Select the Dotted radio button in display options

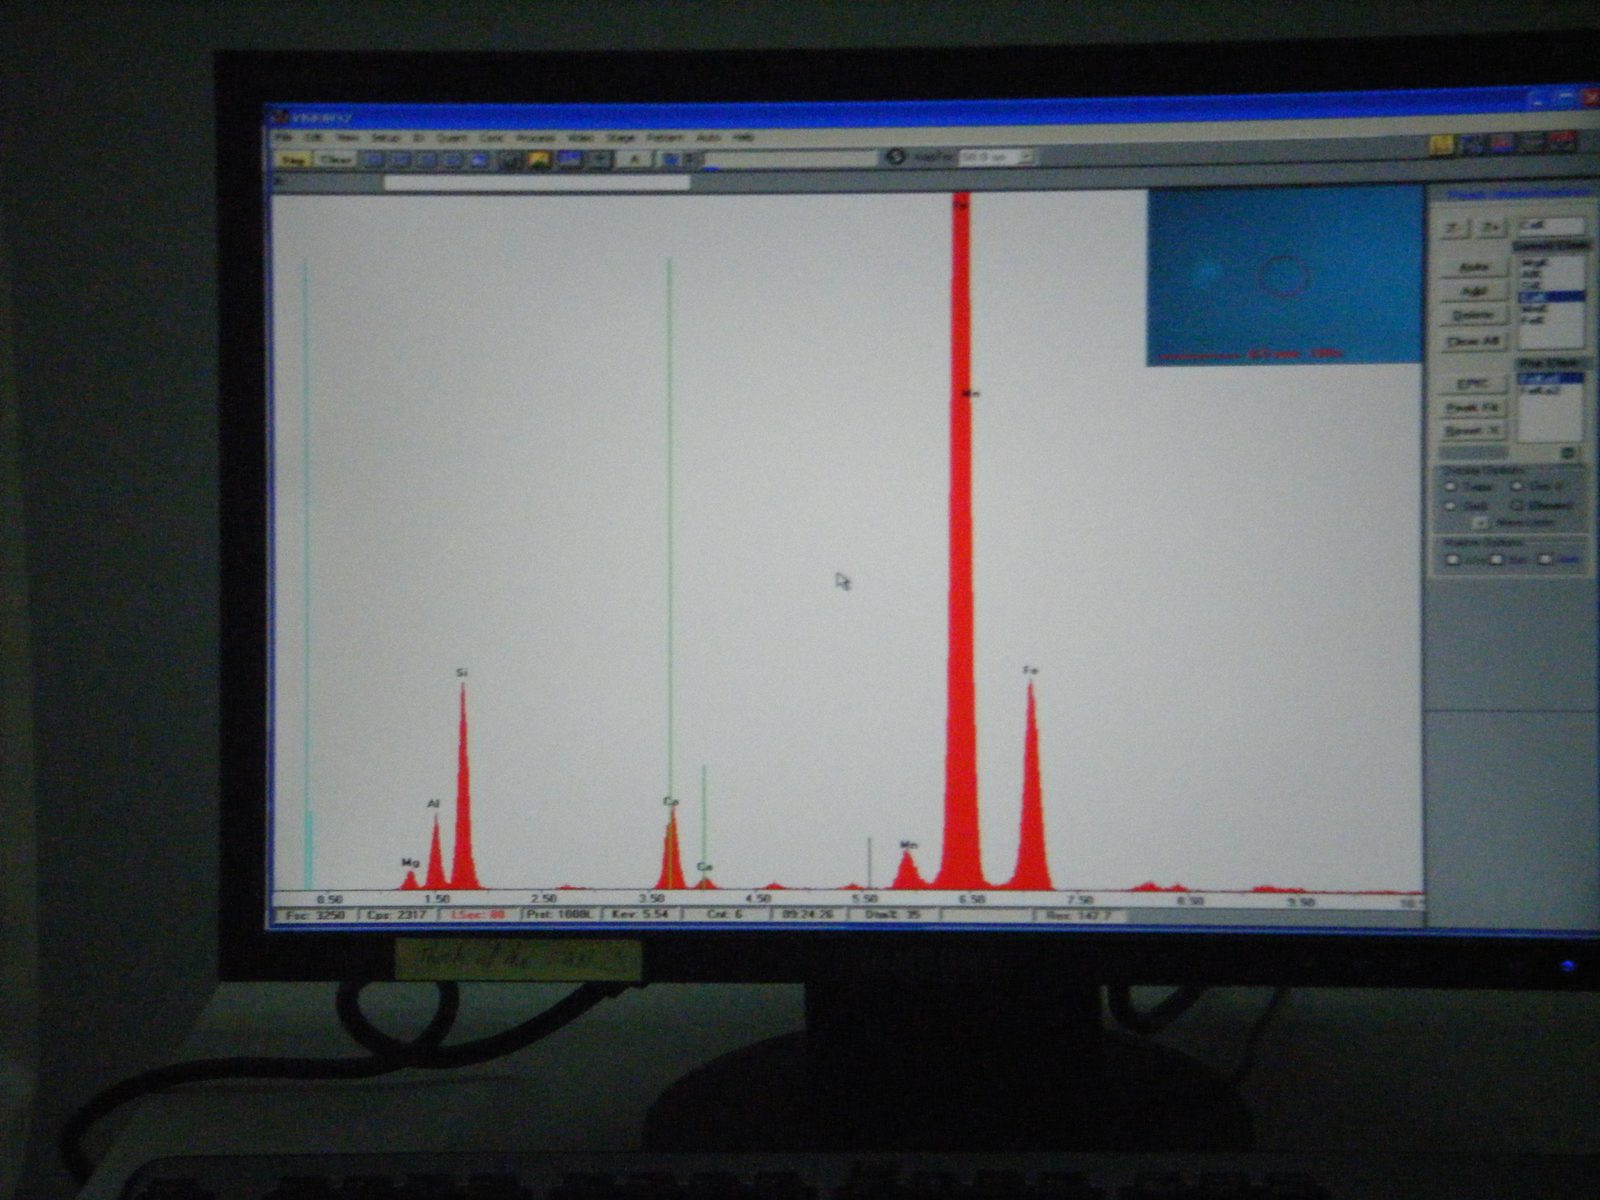tap(1451, 506)
